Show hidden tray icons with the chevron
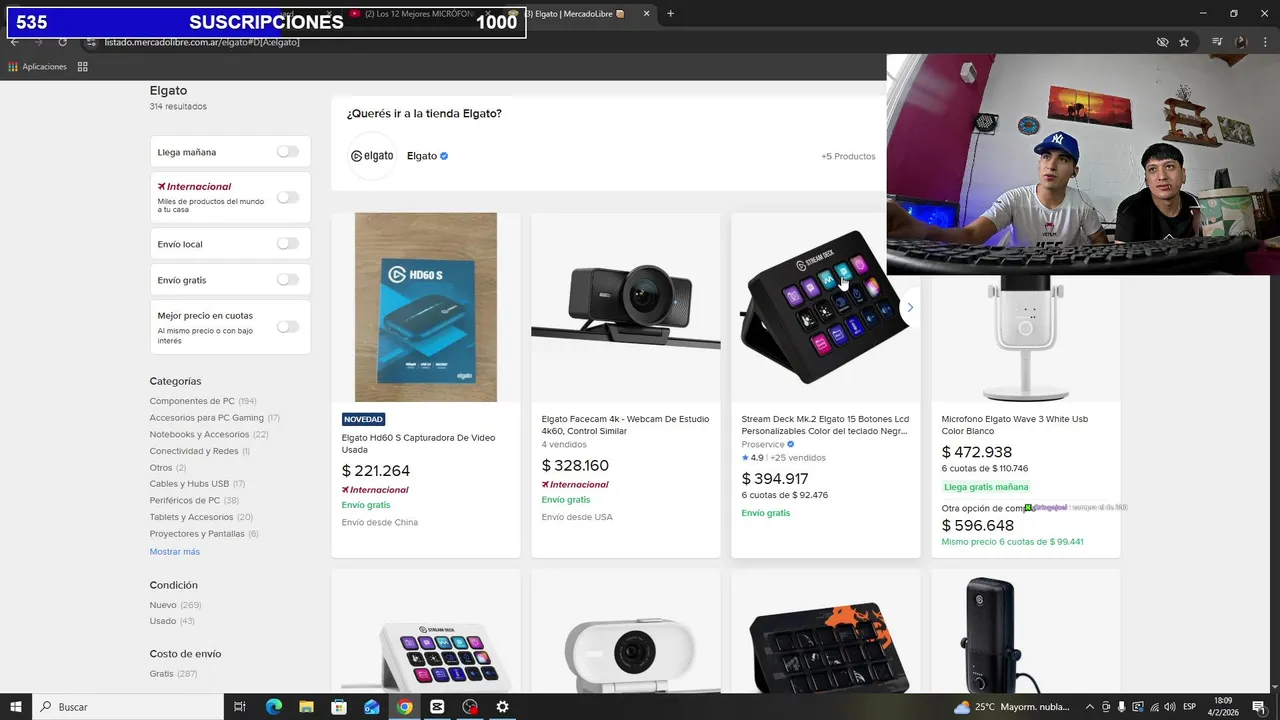 (1090, 707)
